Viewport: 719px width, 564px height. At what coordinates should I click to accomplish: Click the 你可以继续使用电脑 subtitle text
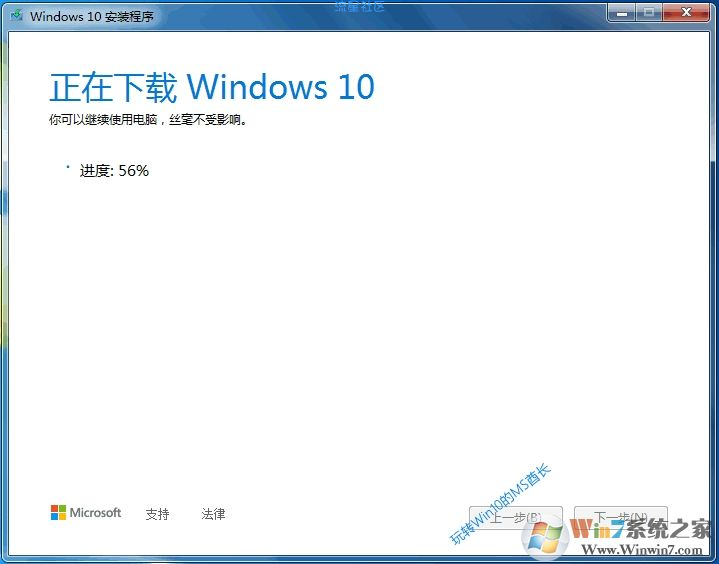pyautogui.click(x=149, y=120)
